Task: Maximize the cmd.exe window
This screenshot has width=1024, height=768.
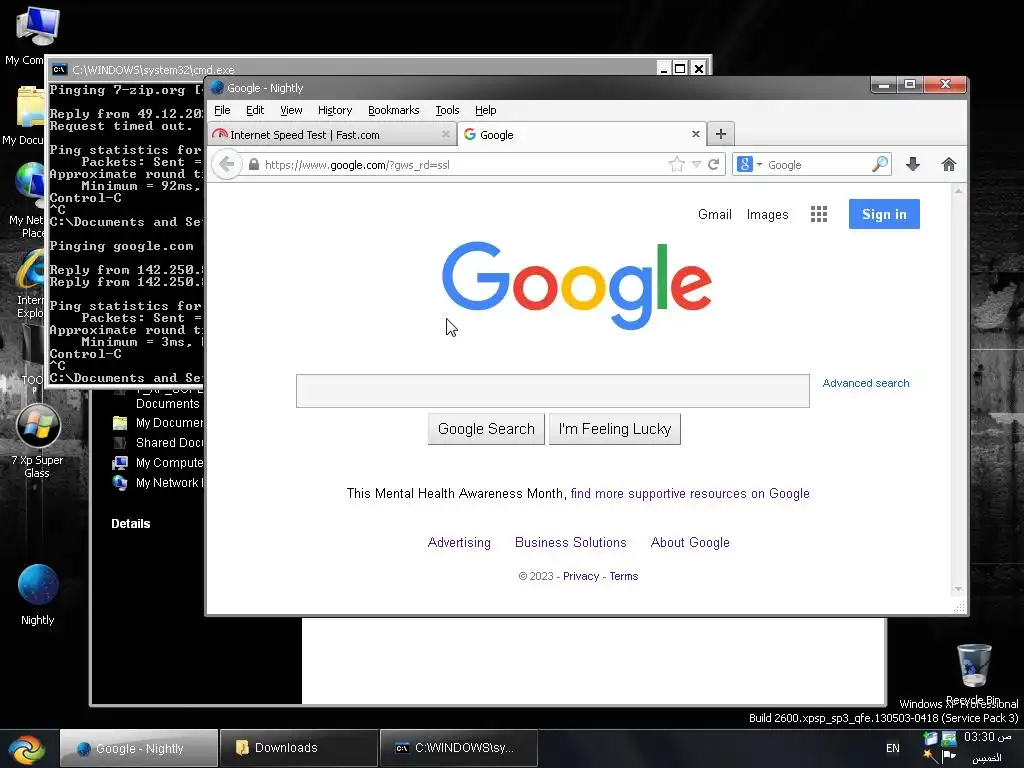Action: [680, 69]
